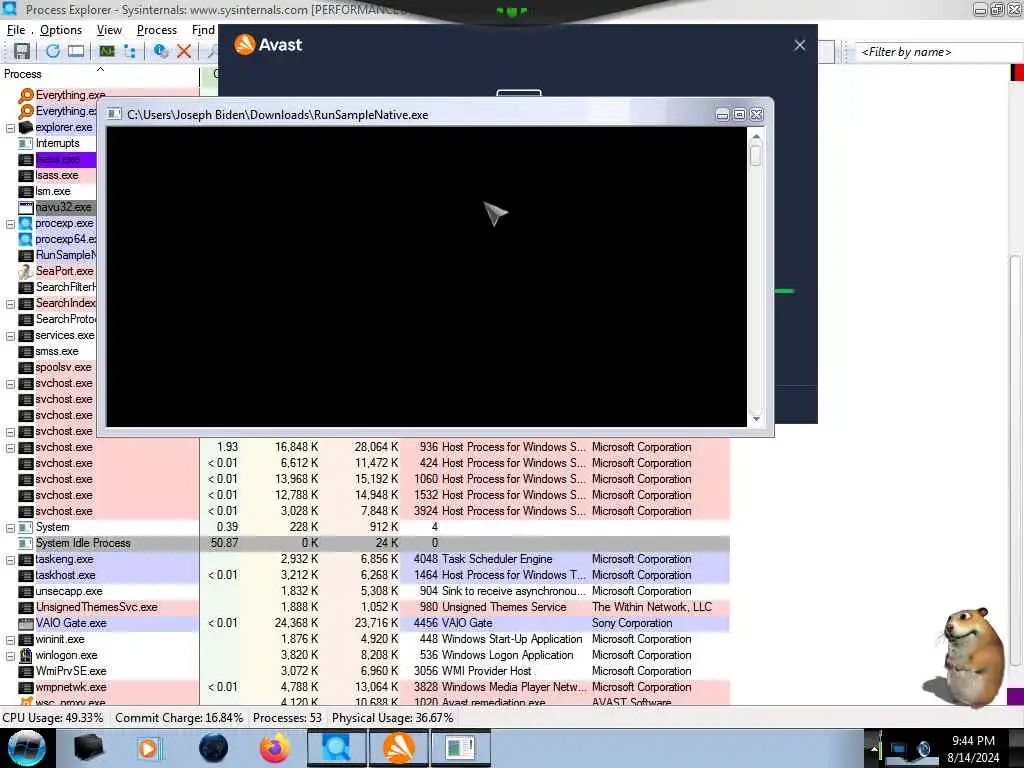Switch to Avast taskbar button
The image size is (1024, 768).
click(398, 748)
